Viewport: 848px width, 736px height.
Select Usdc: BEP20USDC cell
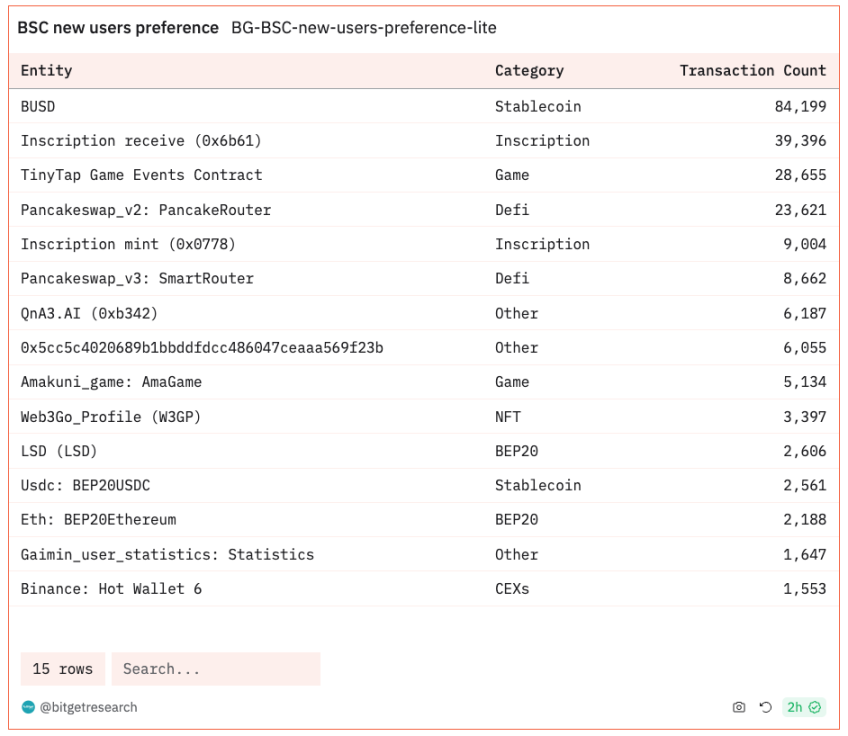[x=85, y=485]
